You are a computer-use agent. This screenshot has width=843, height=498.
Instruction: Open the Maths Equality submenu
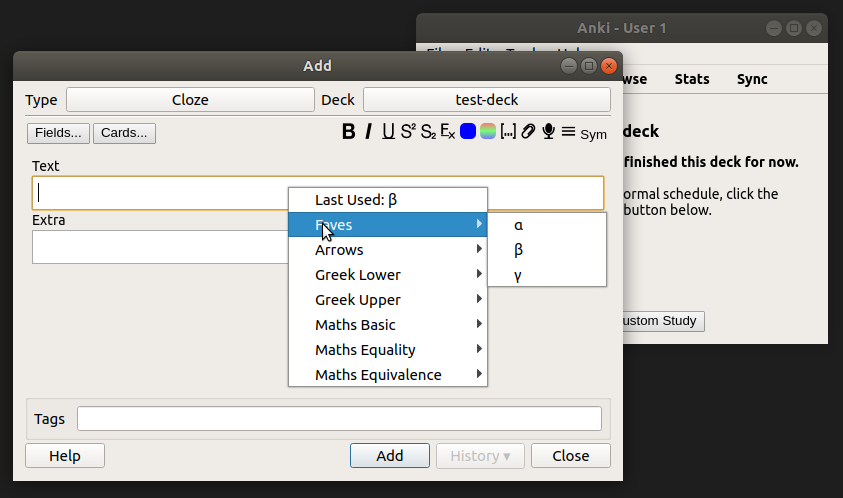point(388,350)
